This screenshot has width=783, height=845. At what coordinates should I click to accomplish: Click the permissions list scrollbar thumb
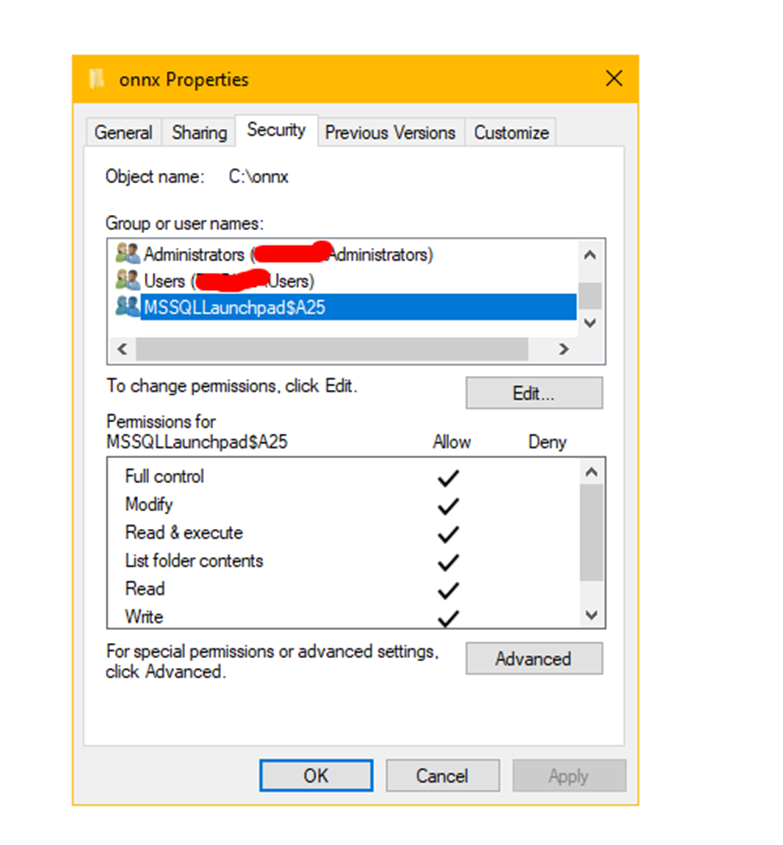(591, 532)
